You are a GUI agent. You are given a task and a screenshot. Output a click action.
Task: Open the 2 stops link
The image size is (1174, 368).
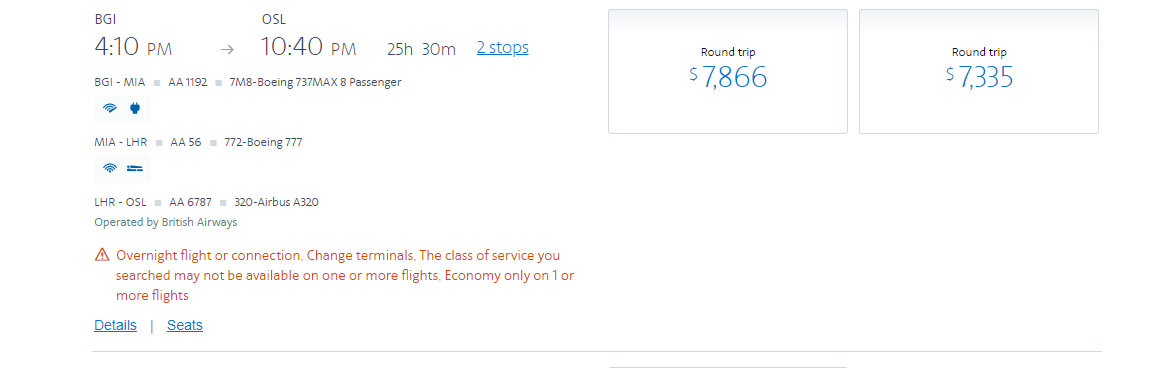pyautogui.click(x=502, y=48)
